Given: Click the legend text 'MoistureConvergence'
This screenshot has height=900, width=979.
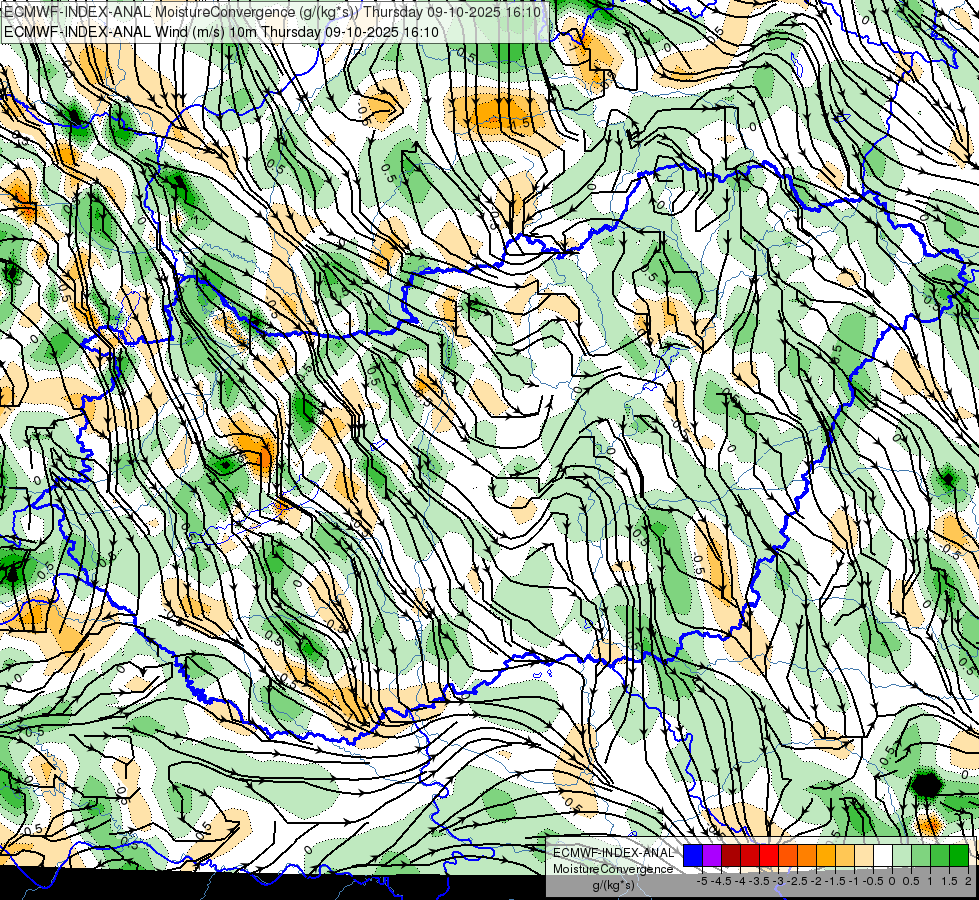Looking at the screenshot, I should [613, 869].
